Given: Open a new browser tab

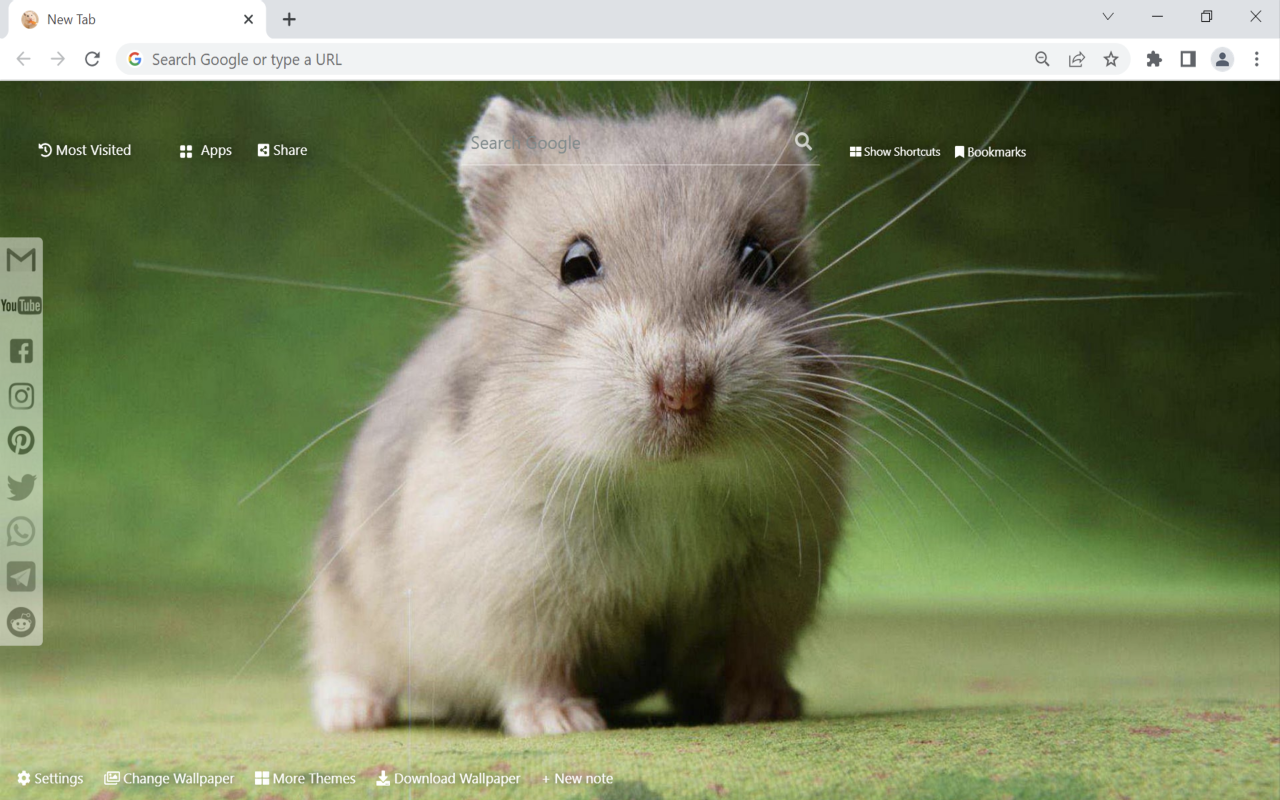Looking at the screenshot, I should click(289, 20).
